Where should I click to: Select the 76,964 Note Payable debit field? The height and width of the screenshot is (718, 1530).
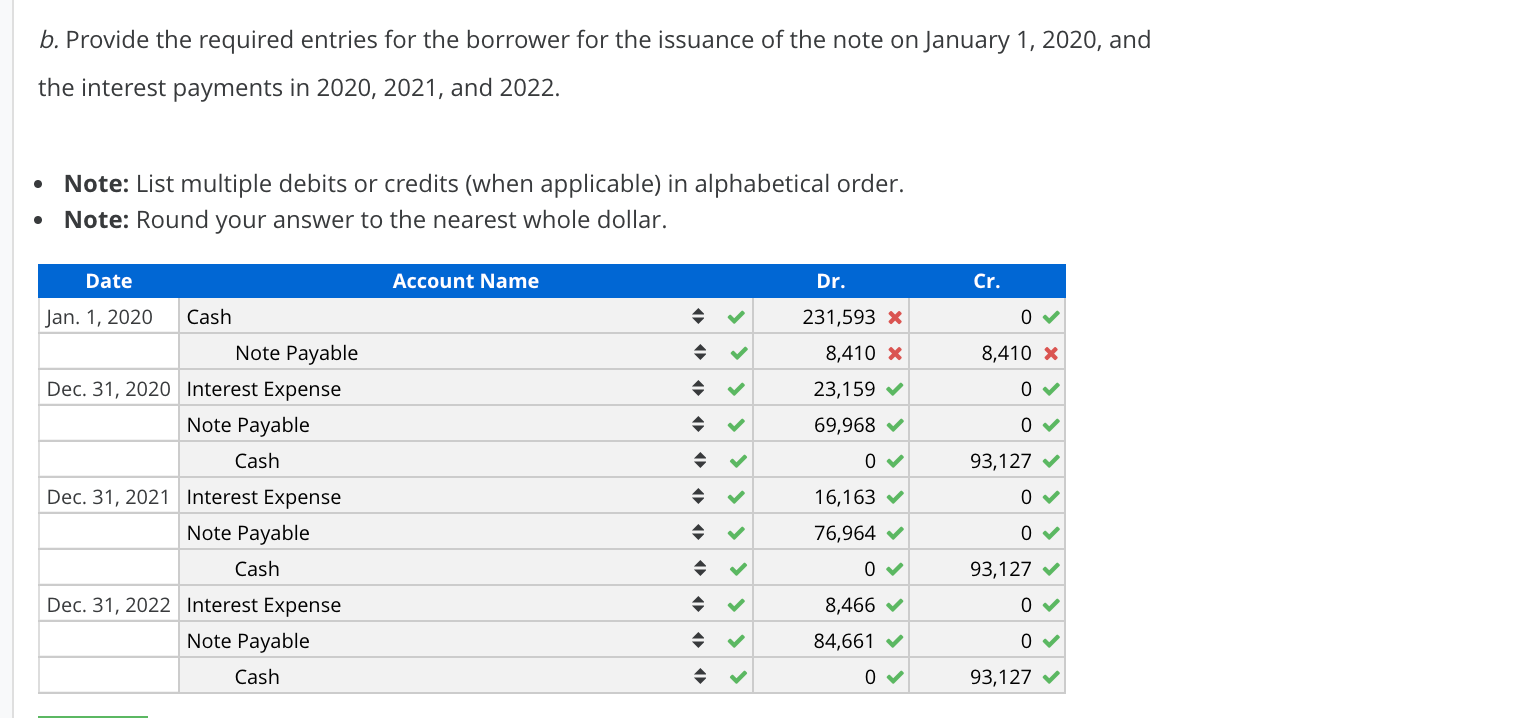click(830, 534)
